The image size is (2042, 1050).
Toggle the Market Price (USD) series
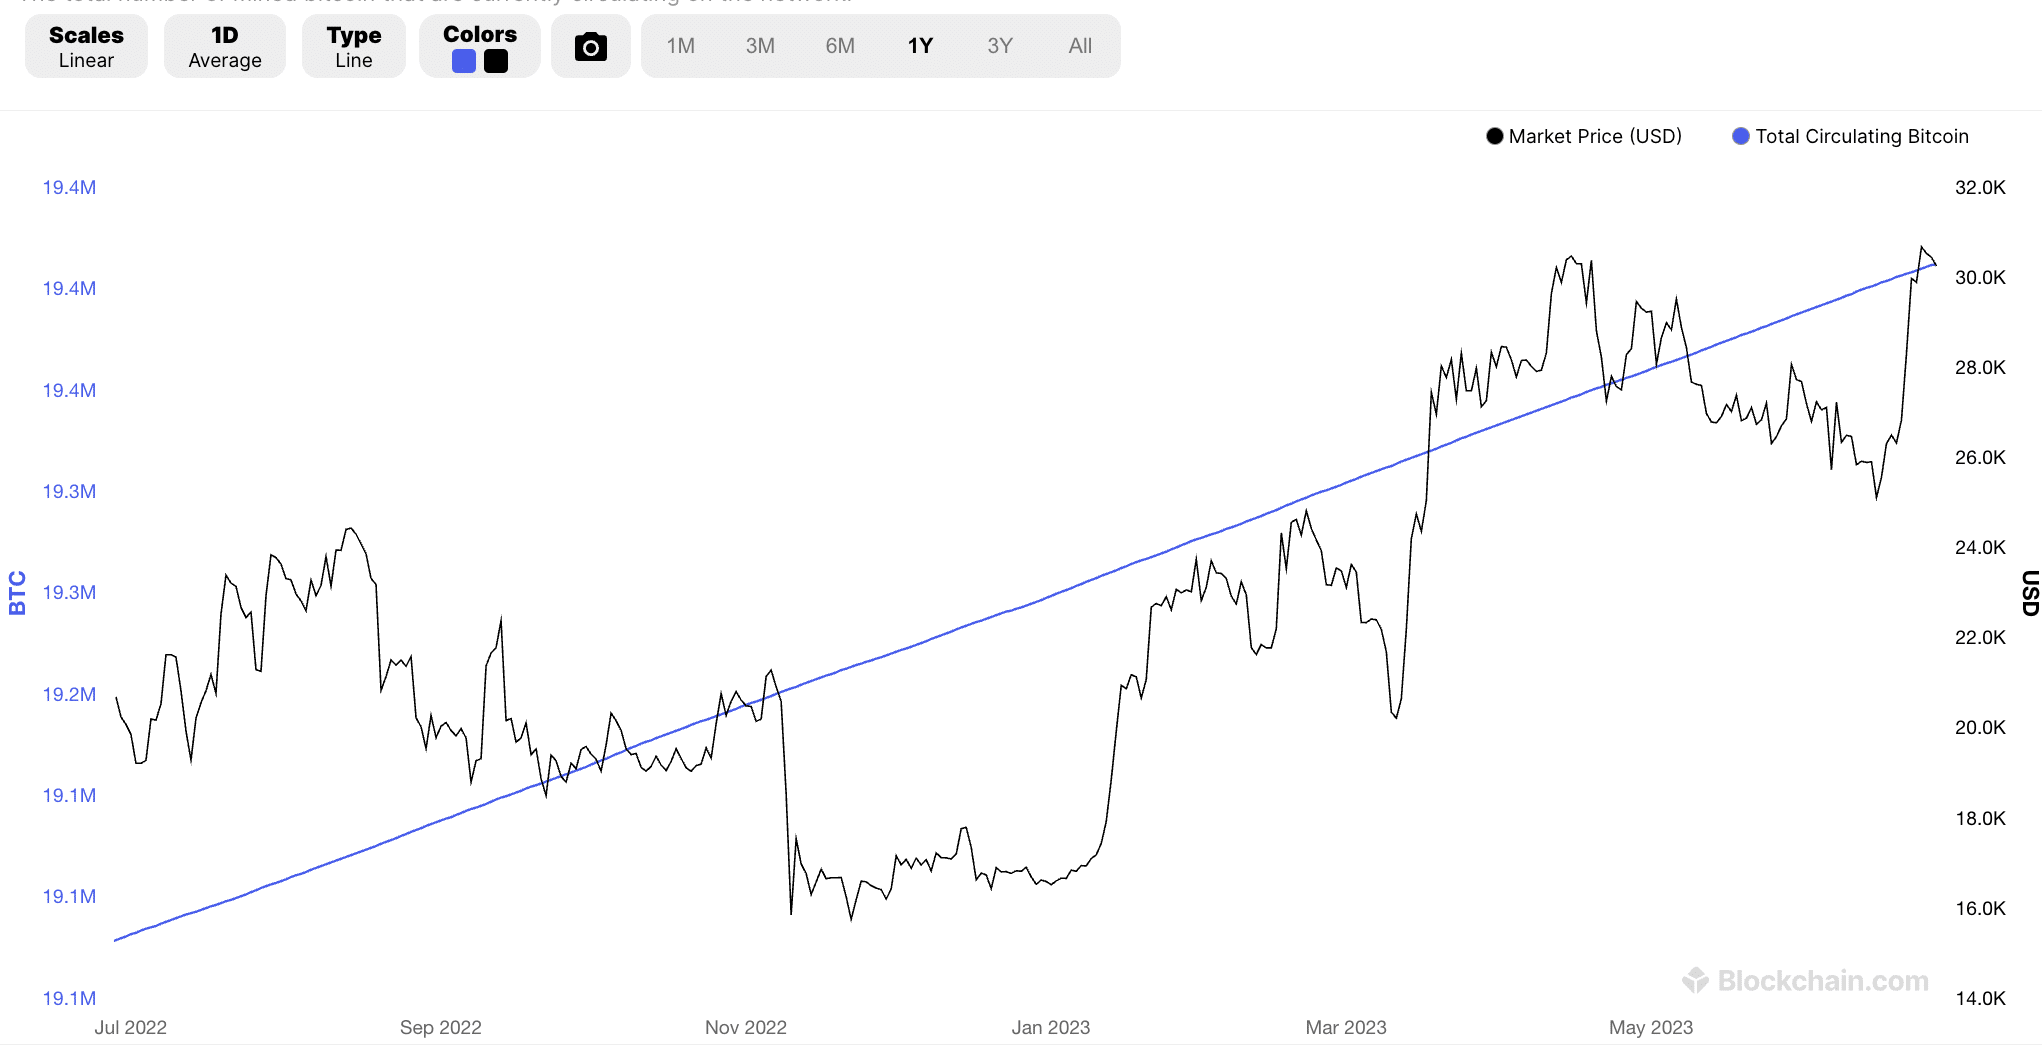(x=1584, y=136)
